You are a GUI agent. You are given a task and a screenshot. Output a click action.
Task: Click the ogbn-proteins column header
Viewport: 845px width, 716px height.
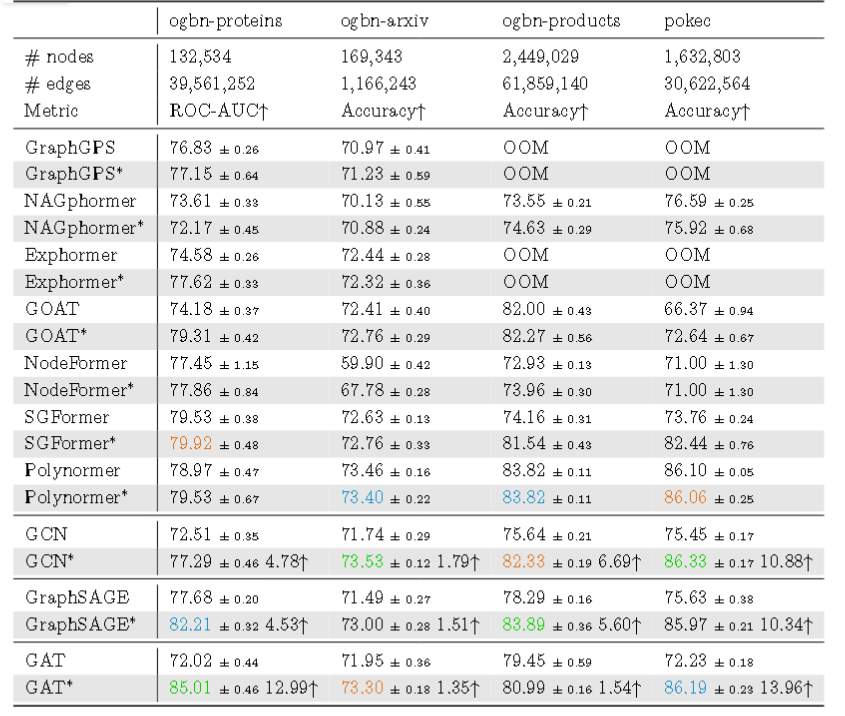click(x=227, y=20)
